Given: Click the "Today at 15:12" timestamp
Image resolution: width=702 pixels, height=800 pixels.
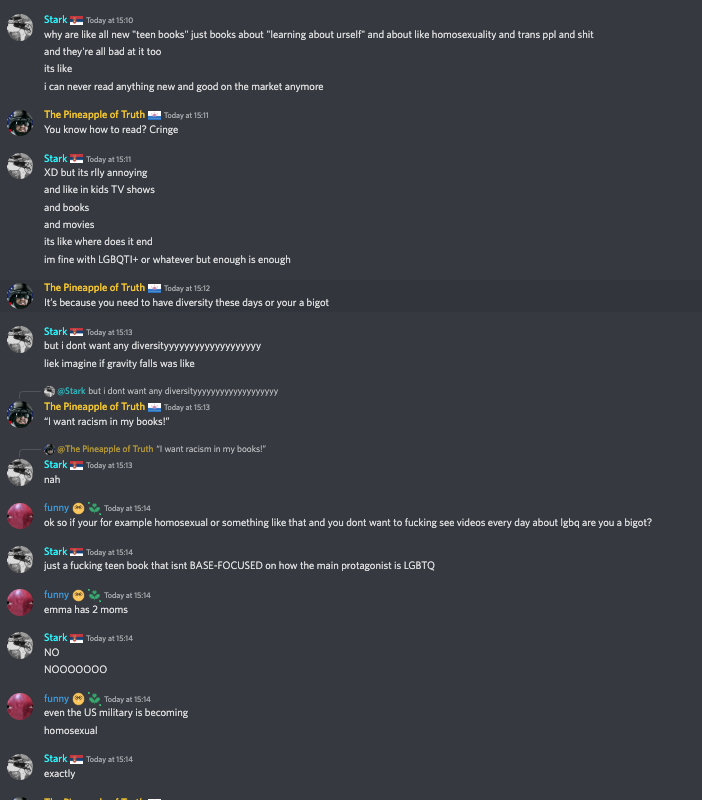Looking at the screenshot, I should (x=187, y=289).
